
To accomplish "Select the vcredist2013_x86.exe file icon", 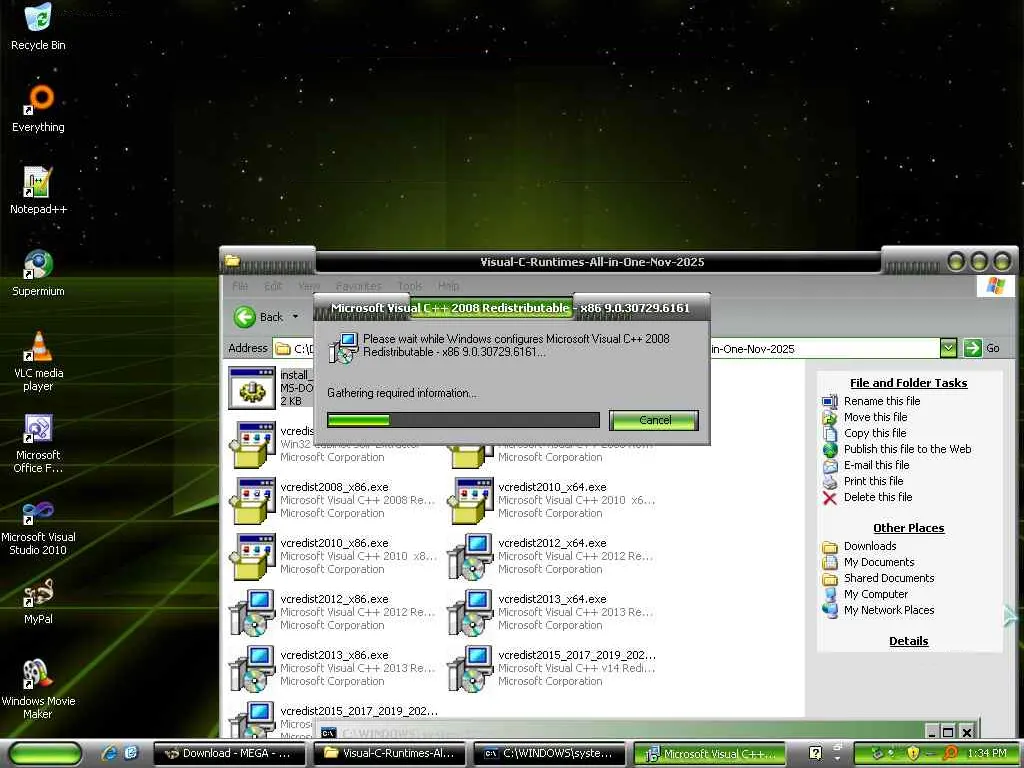I will 253,669.
